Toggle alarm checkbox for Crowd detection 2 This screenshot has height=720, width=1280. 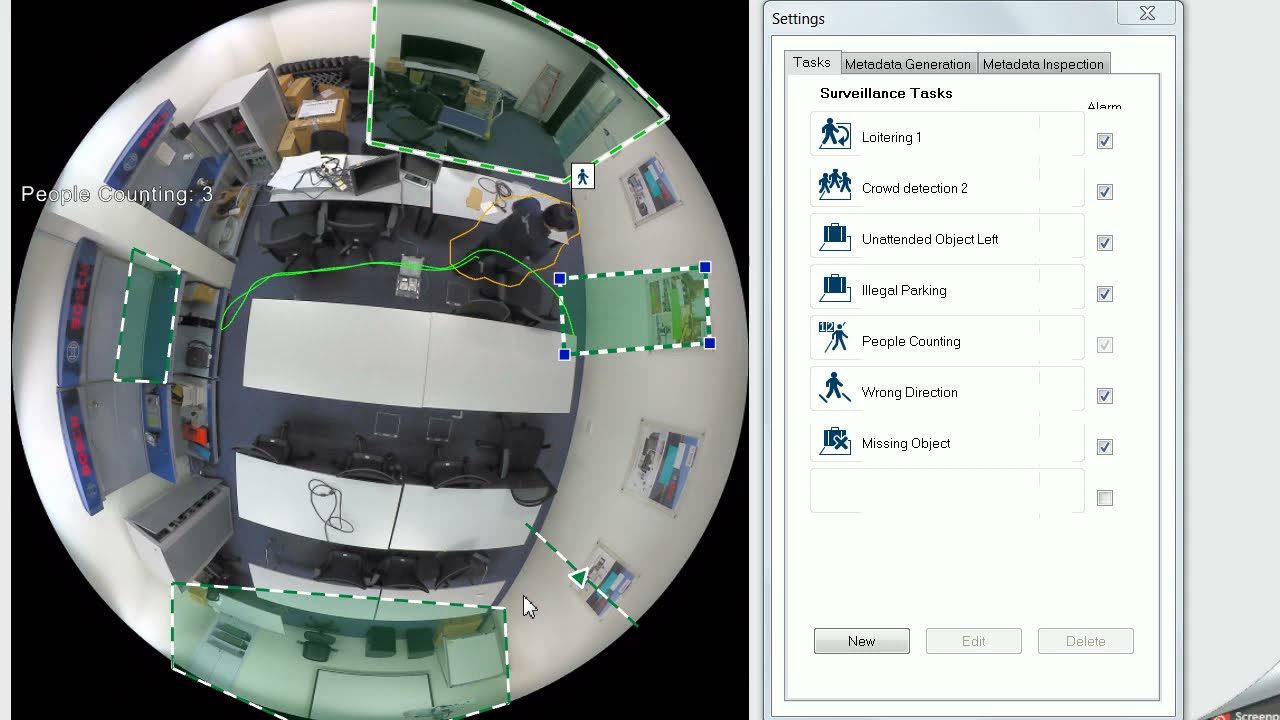coord(1105,192)
